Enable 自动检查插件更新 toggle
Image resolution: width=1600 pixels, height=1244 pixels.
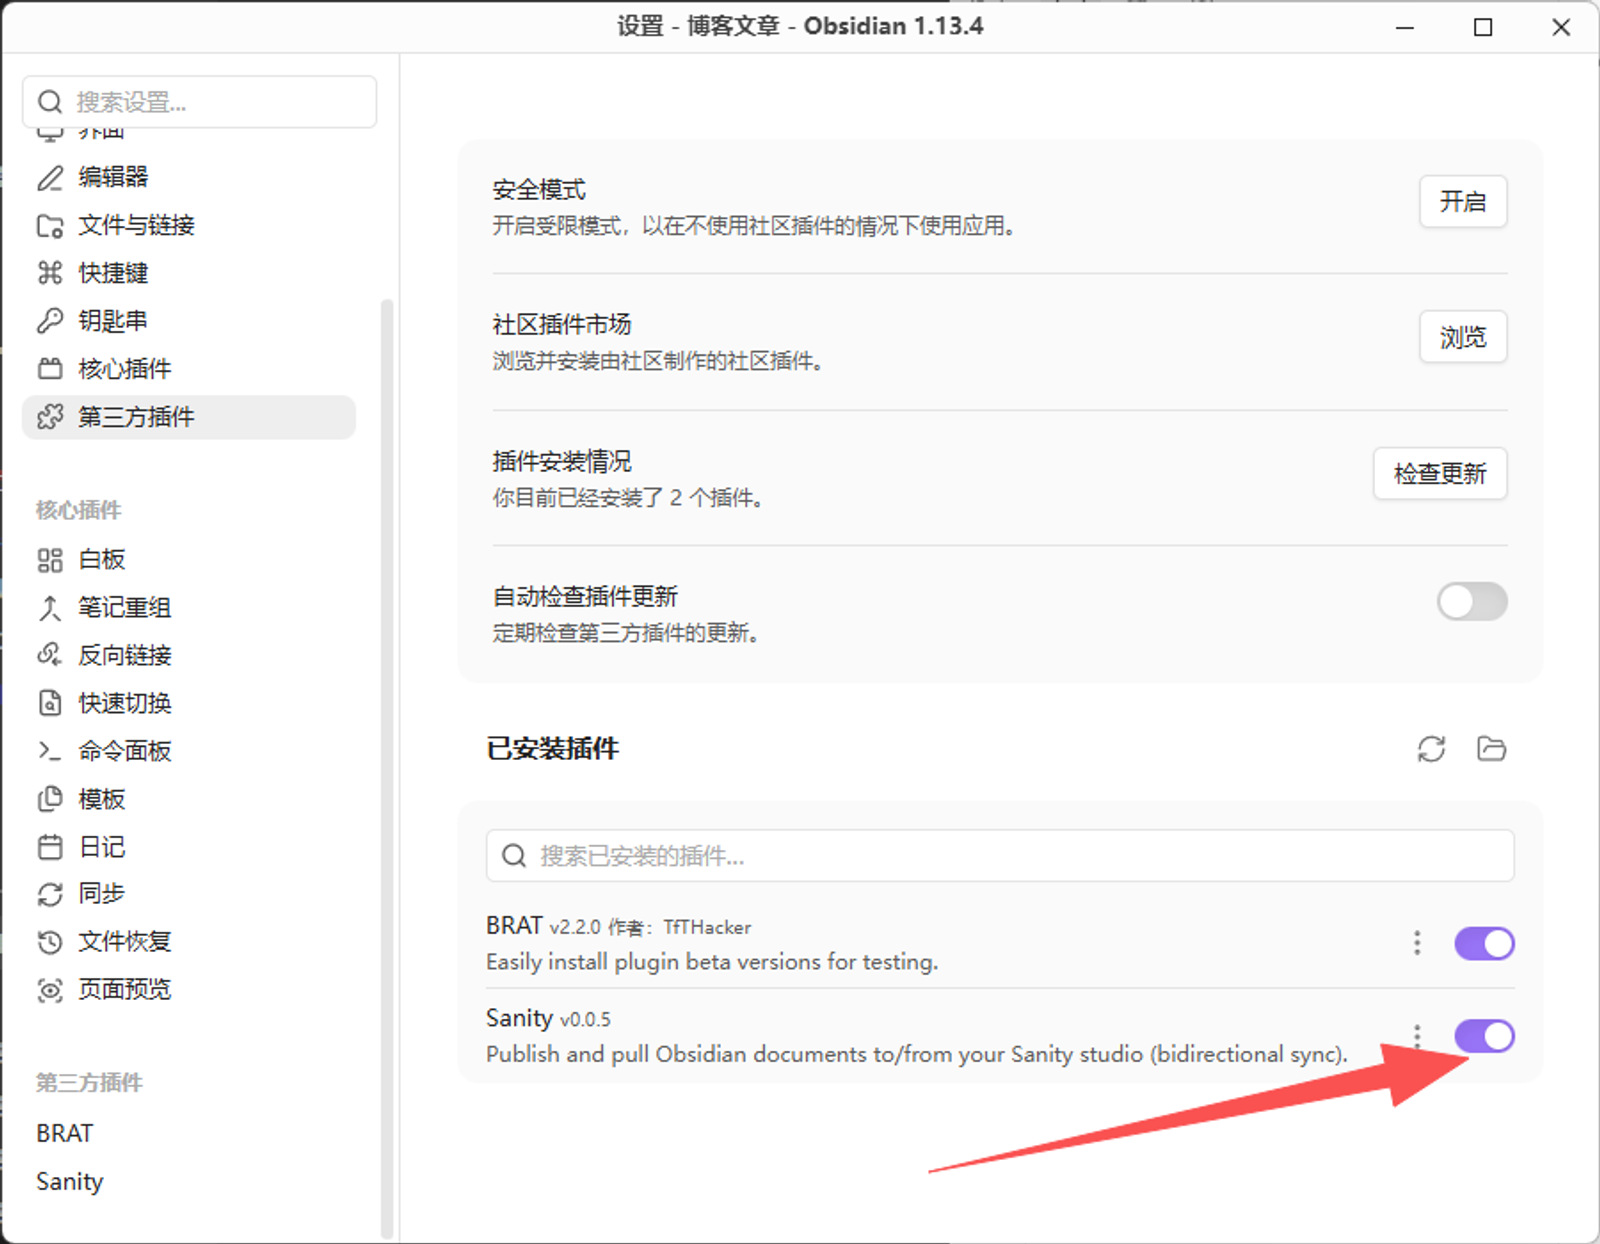point(1472,602)
